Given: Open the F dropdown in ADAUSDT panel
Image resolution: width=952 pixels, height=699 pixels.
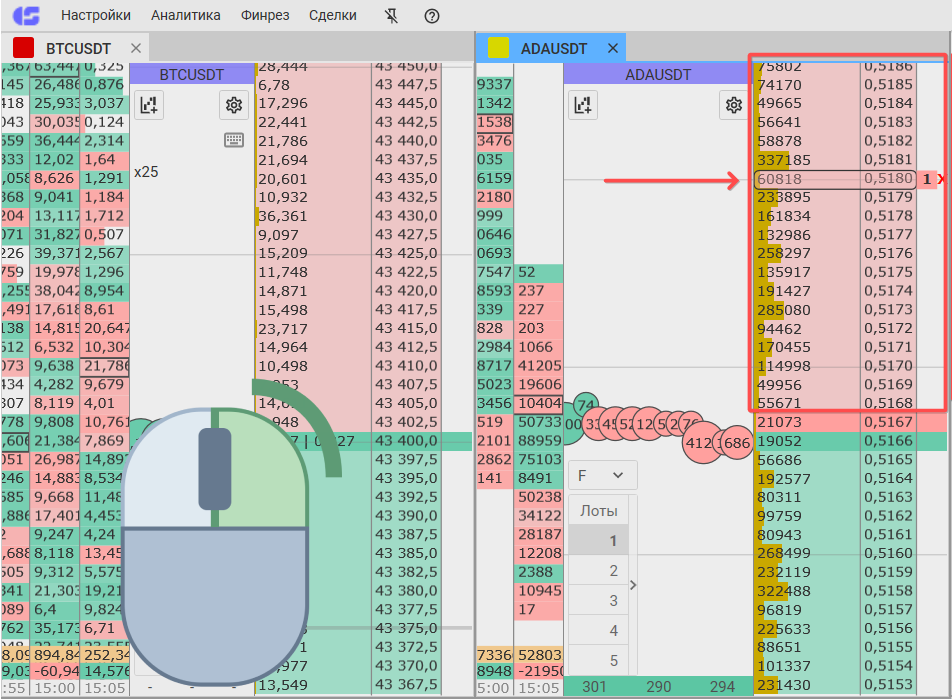Looking at the screenshot, I should (602, 475).
